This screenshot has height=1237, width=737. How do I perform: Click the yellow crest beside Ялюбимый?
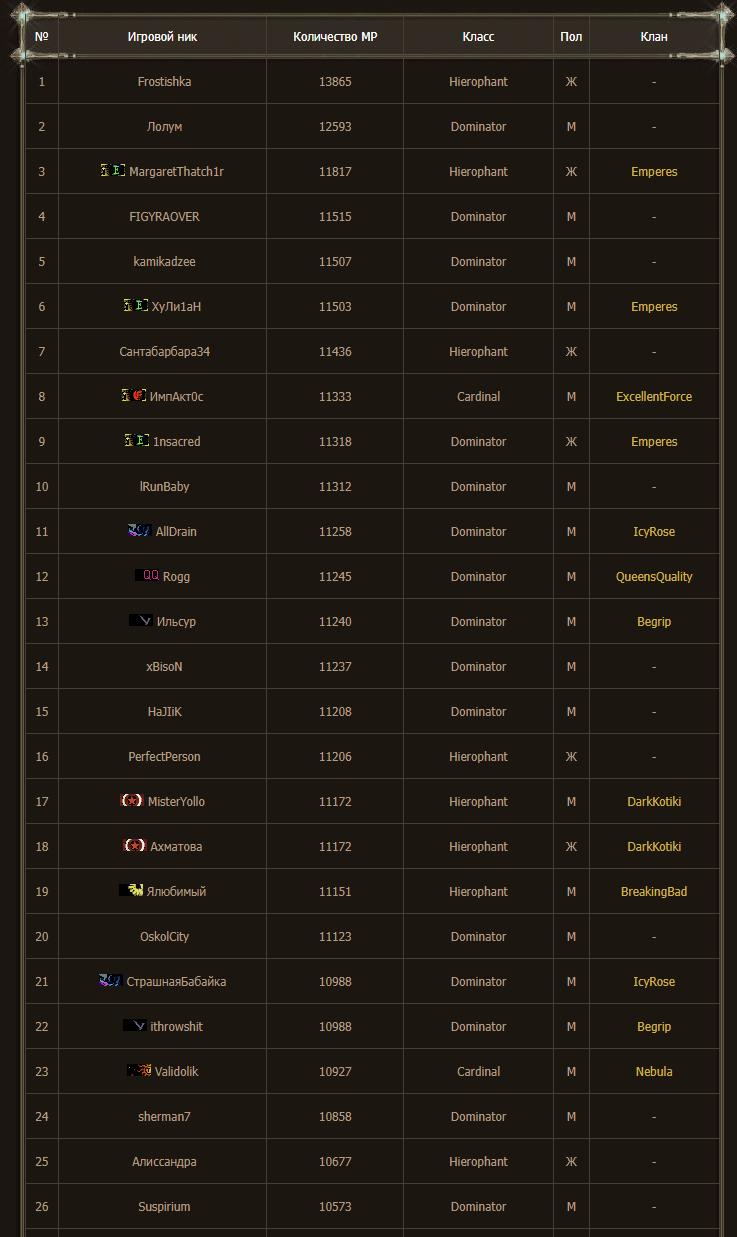tap(132, 891)
